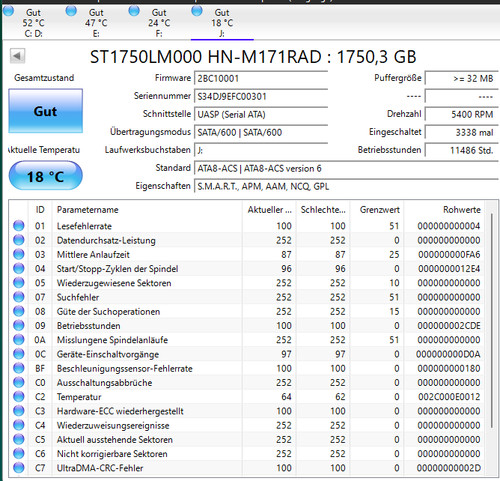Click the status orb for Mittlere Anlaufzeit row
Viewport: 500px width, 481px height.
click(19, 254)
